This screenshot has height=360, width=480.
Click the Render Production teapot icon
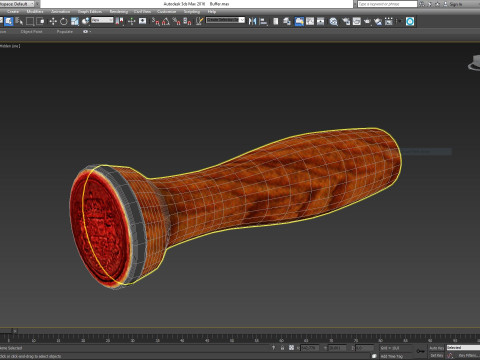367,21
